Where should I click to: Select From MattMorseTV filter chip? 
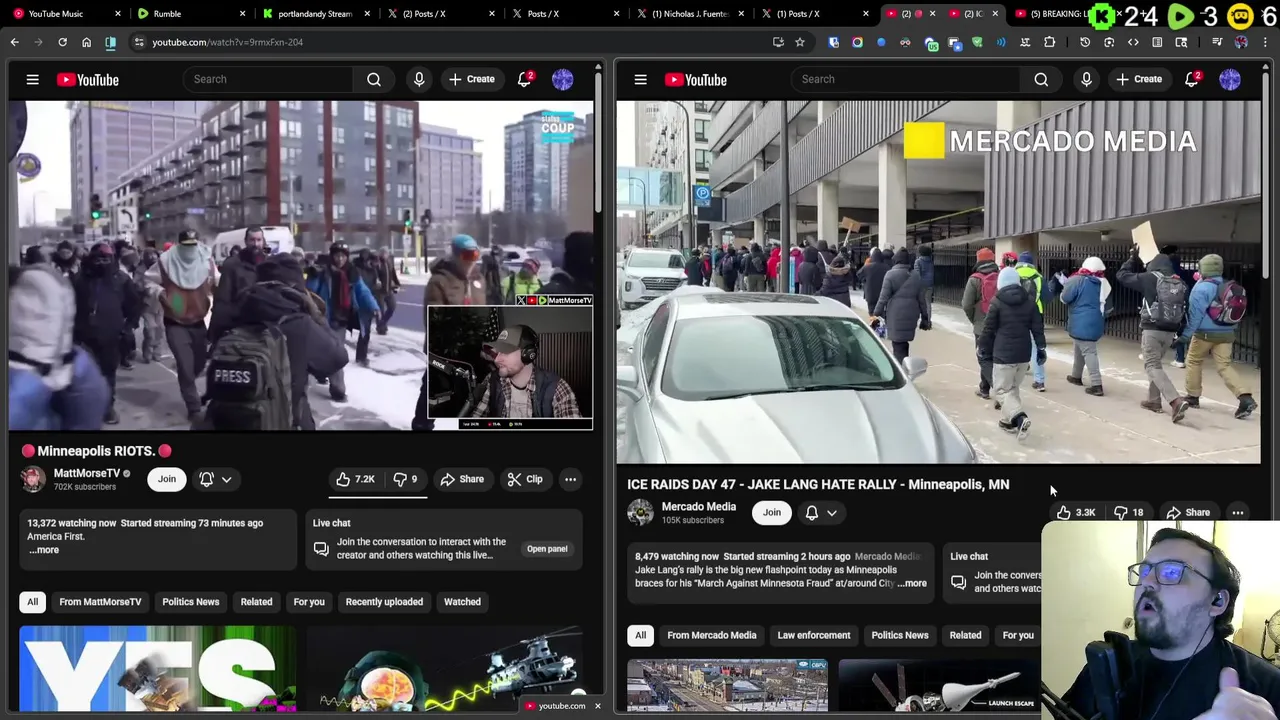[x=100, y=602]
